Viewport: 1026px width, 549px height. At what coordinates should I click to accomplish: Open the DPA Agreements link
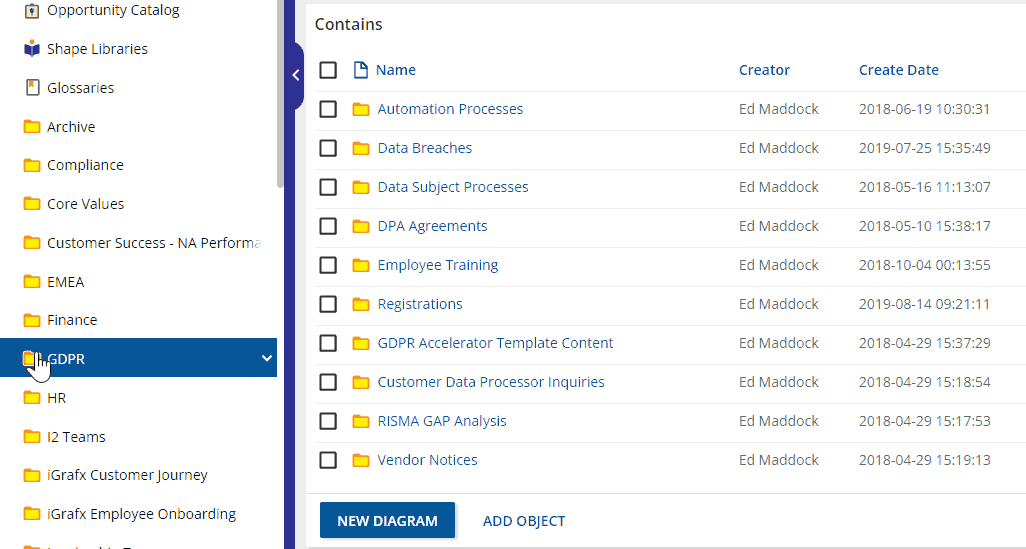432,226
